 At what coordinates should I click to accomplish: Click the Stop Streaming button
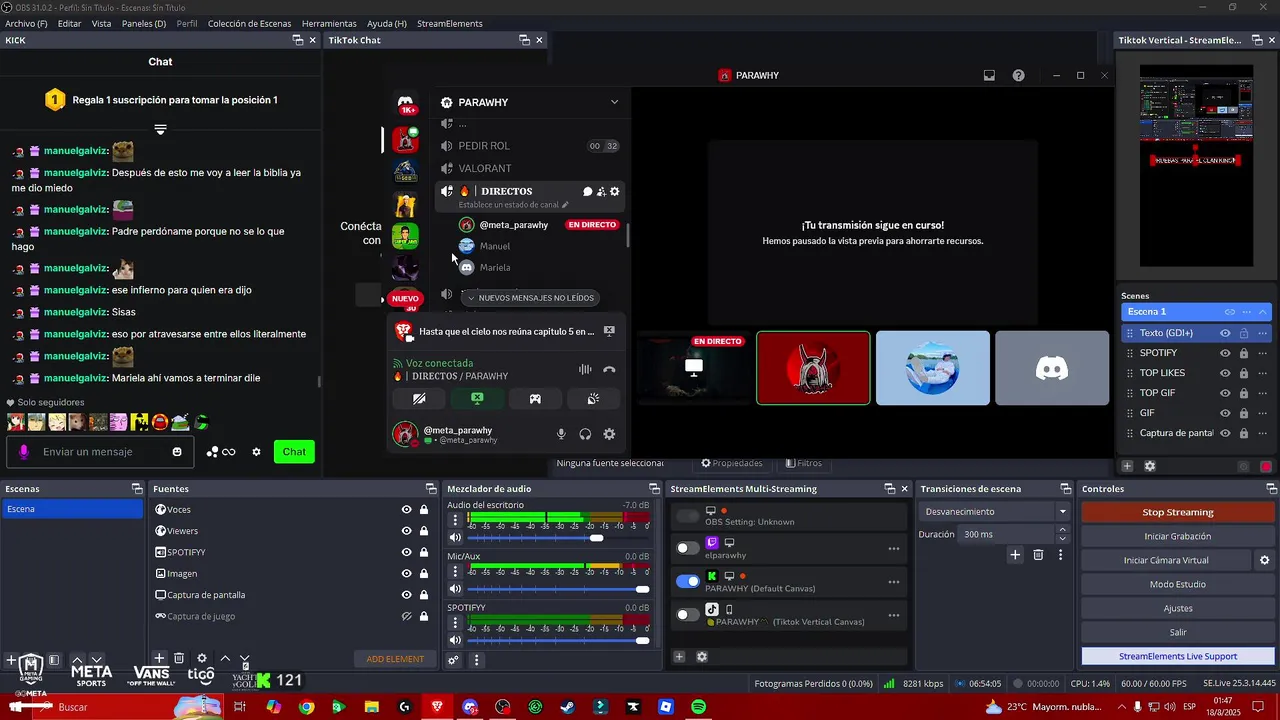1178,512
